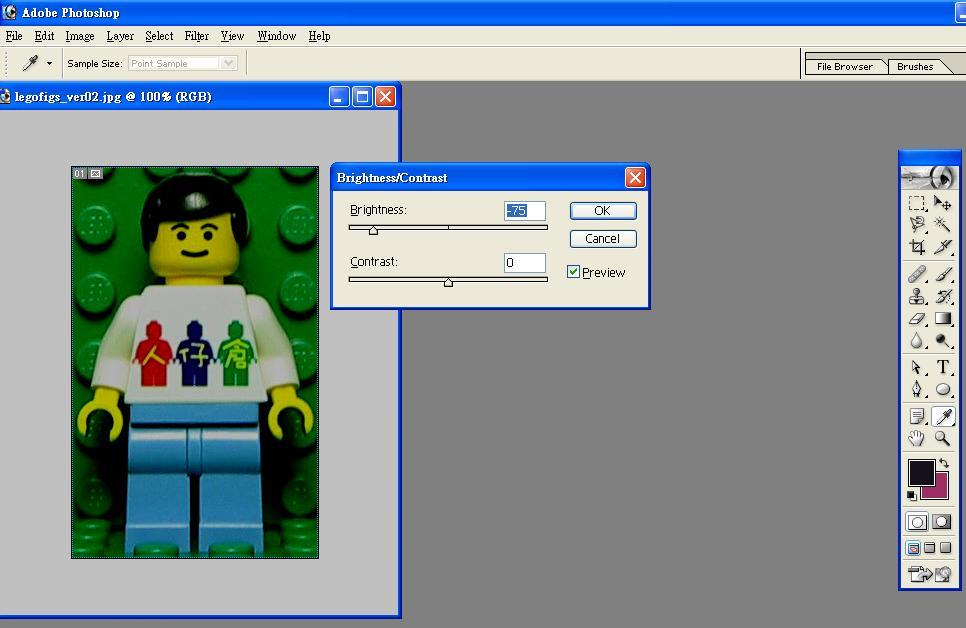Toggle the Preview checkbox
966x628 pixels.
[573, 272]
